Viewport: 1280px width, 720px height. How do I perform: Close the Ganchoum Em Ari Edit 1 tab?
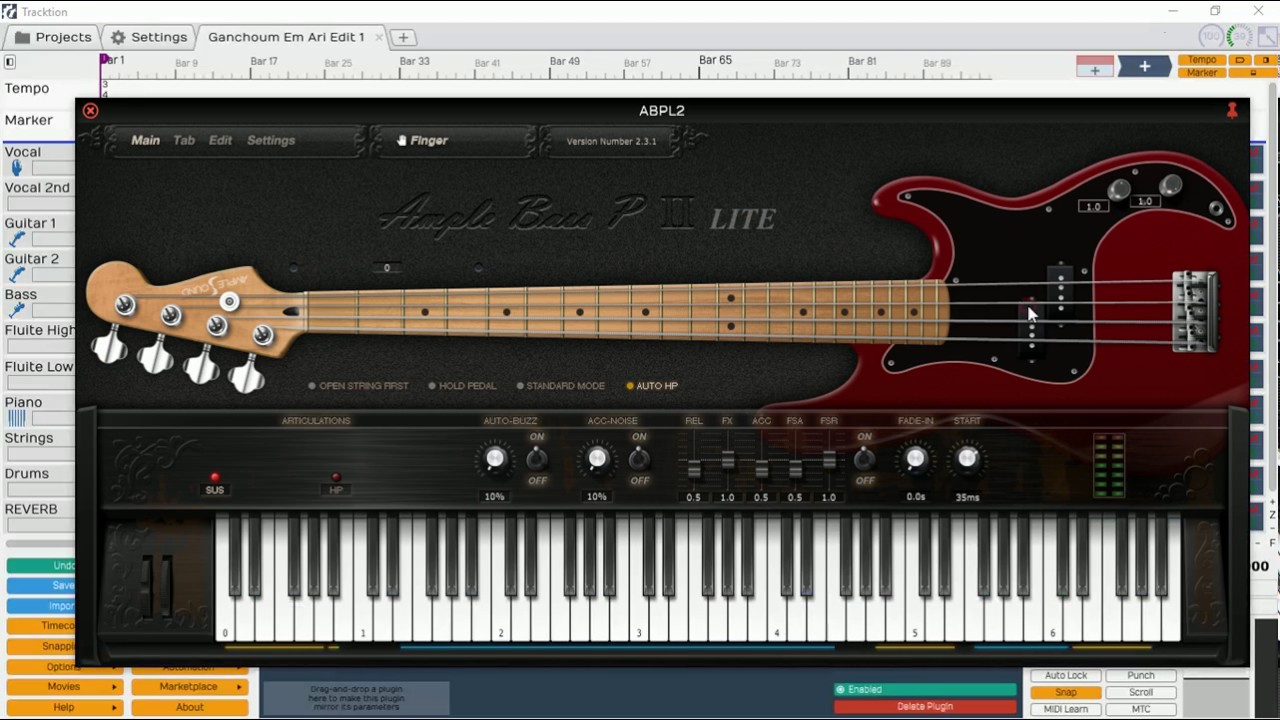click(x=379, y=38)
